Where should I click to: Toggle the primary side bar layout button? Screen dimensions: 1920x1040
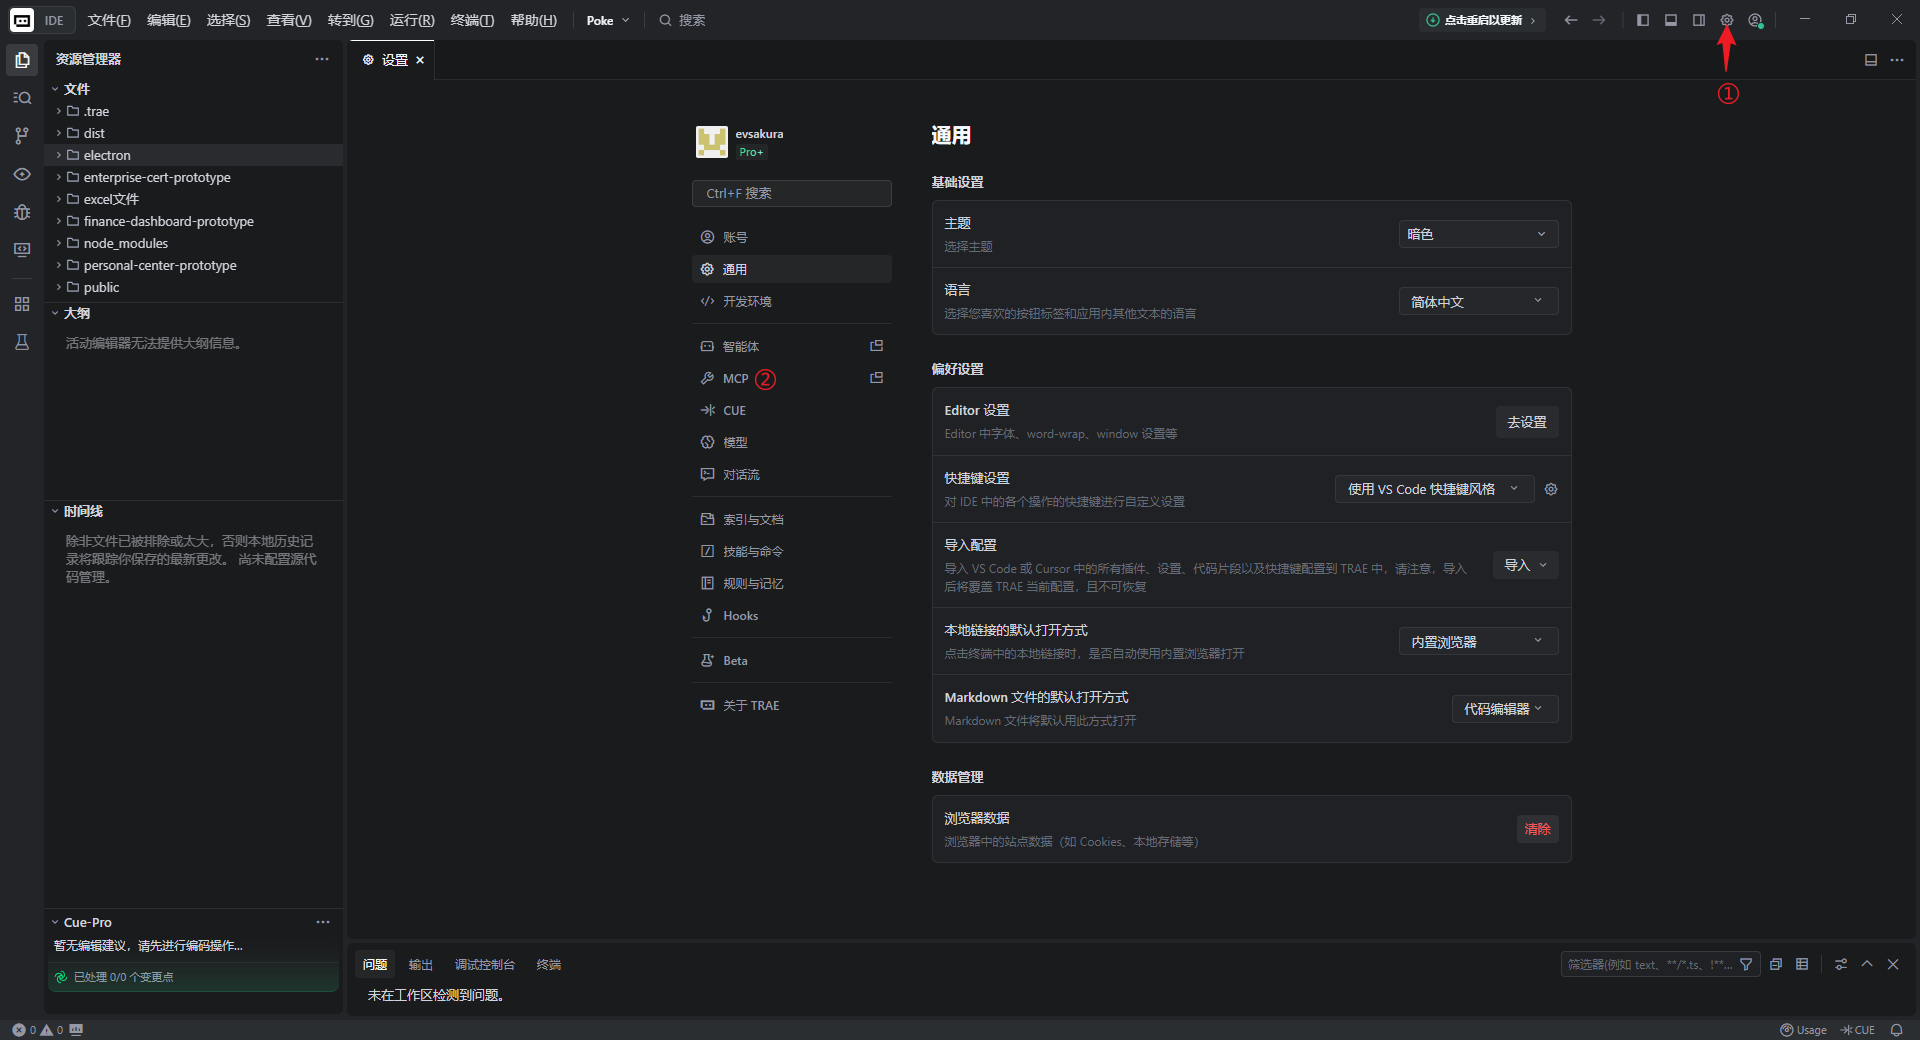(1643, 20)
